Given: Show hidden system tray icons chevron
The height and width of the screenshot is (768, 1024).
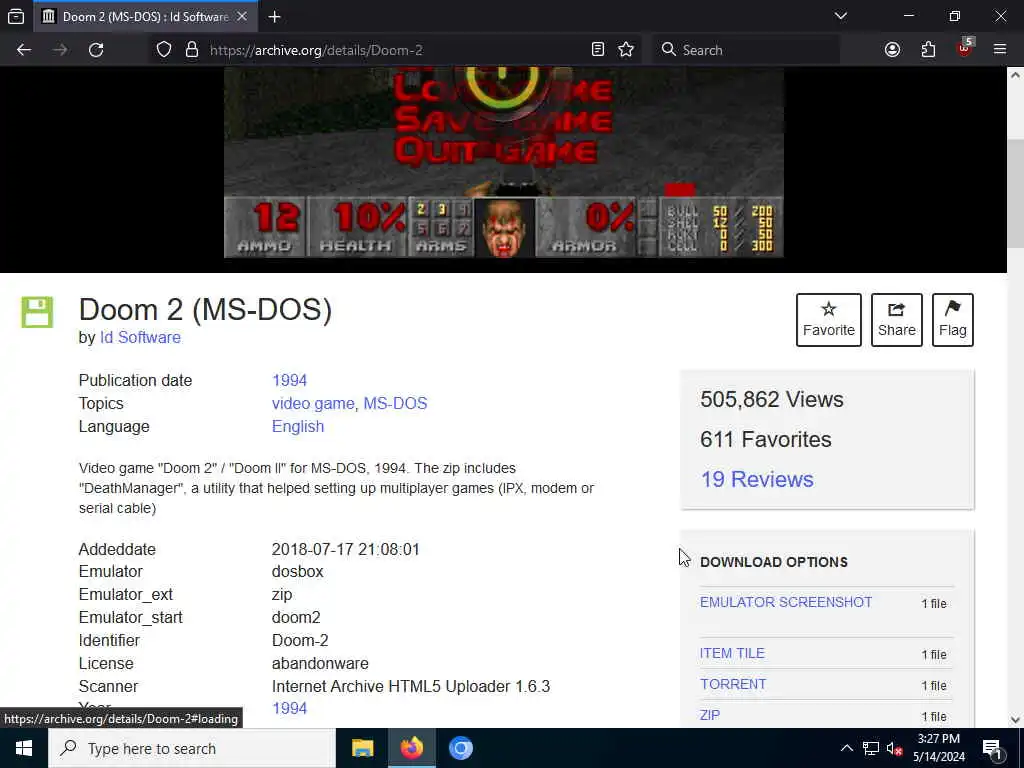Looking at the screenshot, I should point(846,748).
